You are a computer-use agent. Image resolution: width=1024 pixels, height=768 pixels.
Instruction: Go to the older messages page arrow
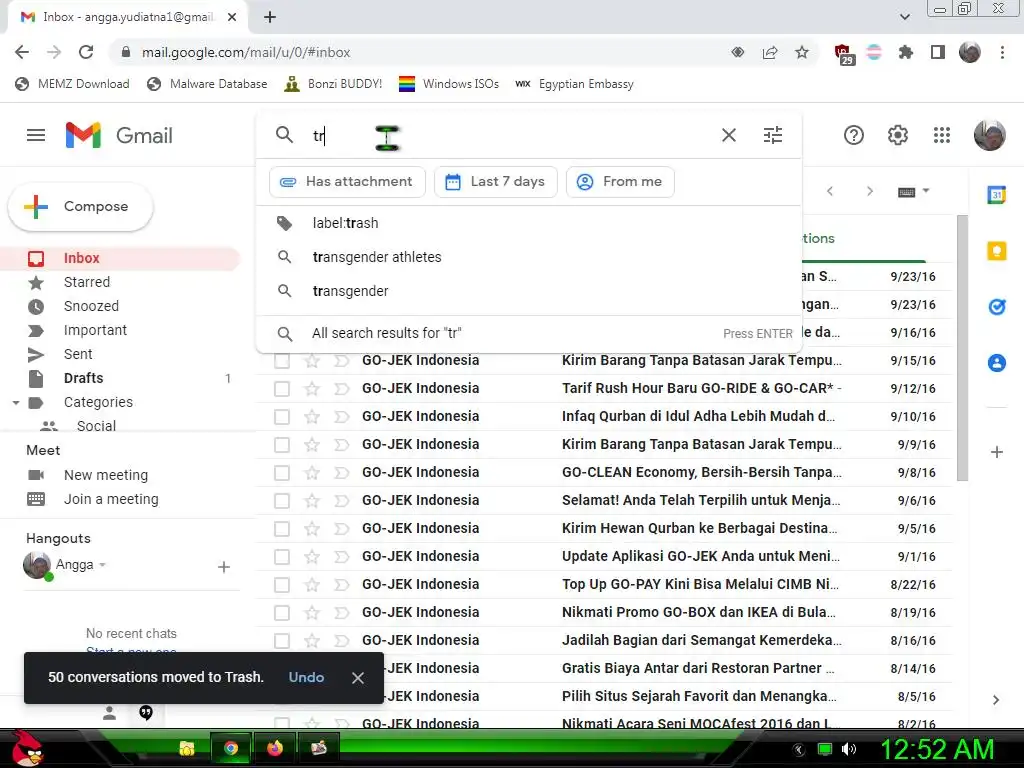click(869, 191)
